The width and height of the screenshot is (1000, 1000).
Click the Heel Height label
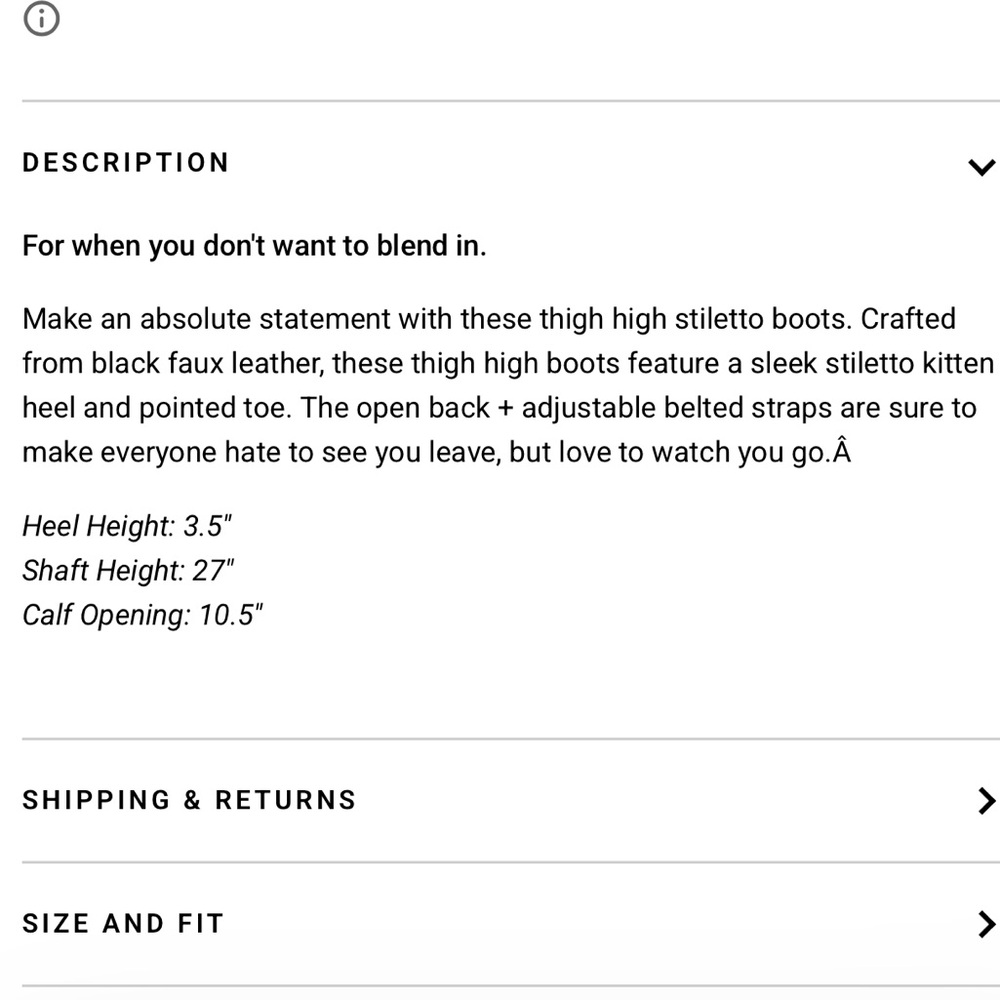click(x=98, y=526)
